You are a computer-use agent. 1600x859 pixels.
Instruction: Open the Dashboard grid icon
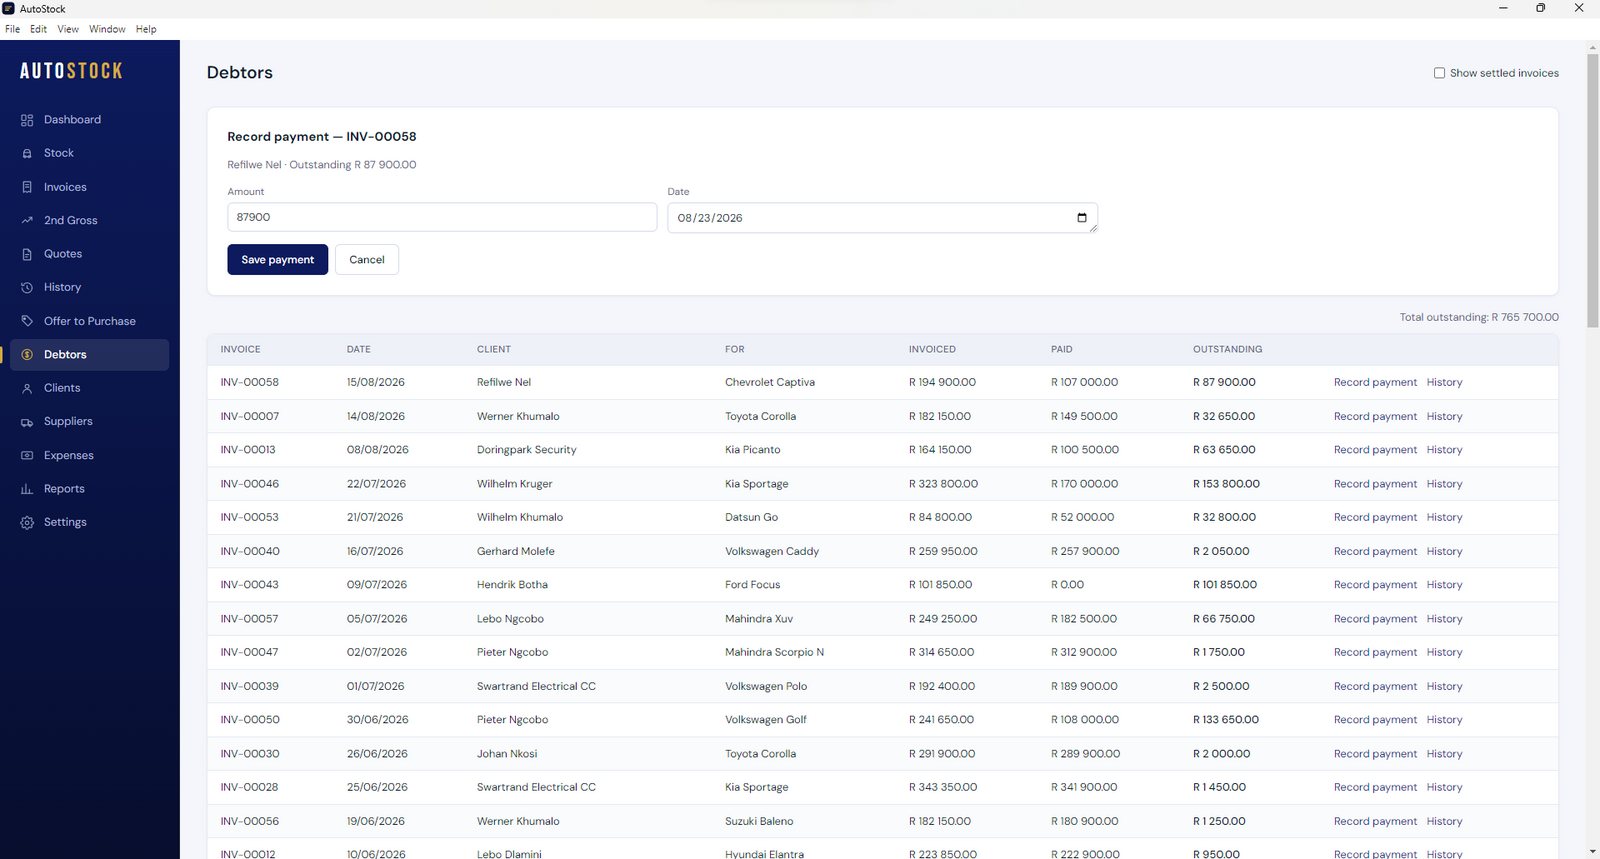(27, 120)
